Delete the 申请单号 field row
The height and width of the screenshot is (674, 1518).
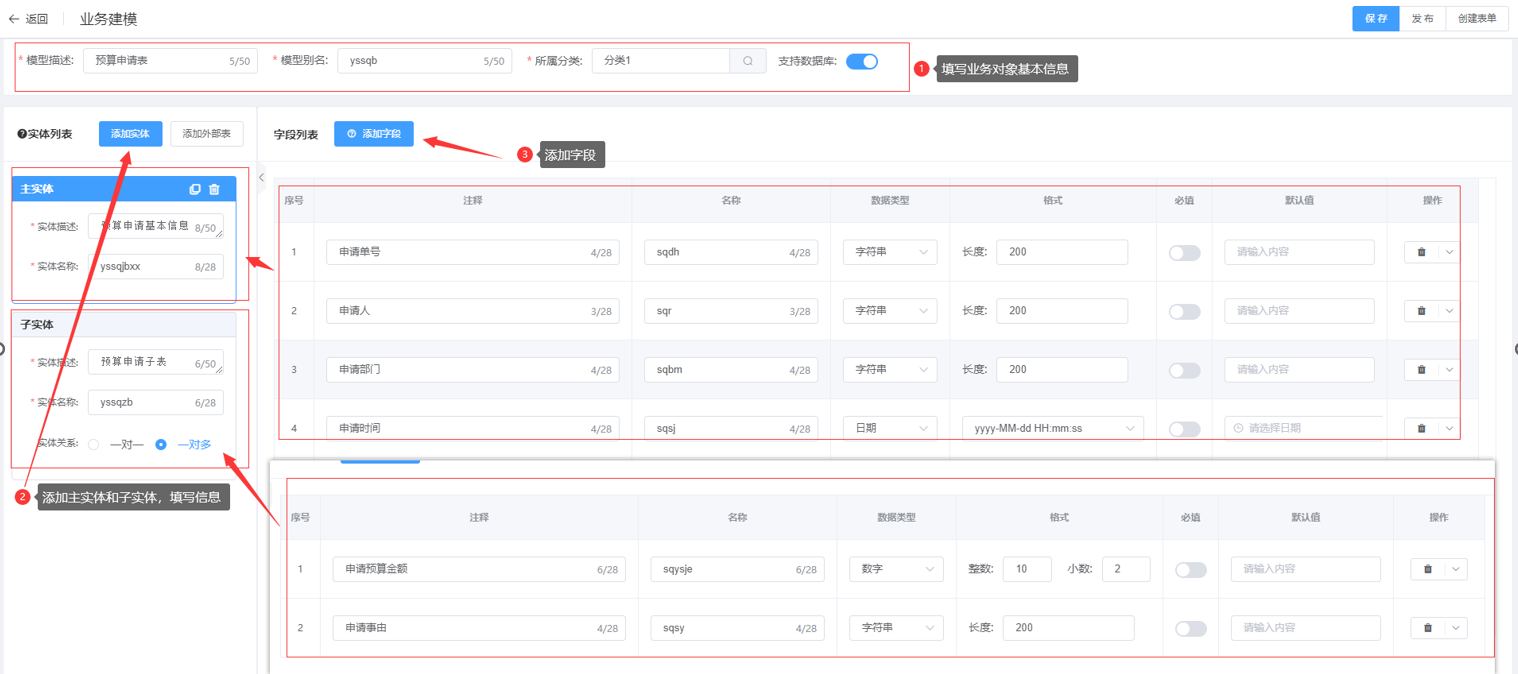tap(1421, 252)
